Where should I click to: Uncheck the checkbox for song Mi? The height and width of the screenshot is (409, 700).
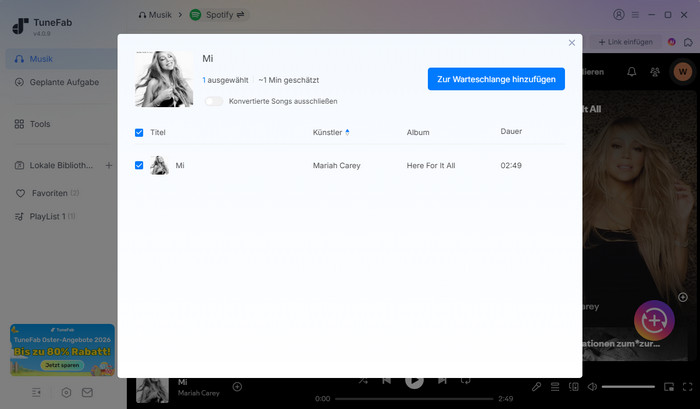click(x=139, y=165)
